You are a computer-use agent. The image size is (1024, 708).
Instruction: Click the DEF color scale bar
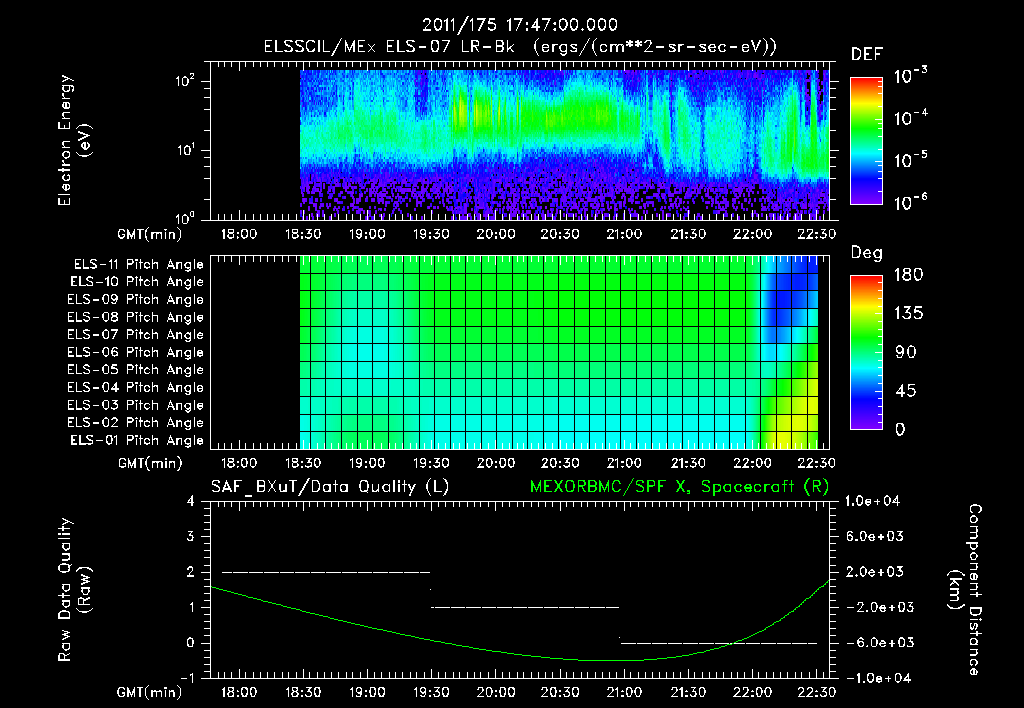click(866, 140)
